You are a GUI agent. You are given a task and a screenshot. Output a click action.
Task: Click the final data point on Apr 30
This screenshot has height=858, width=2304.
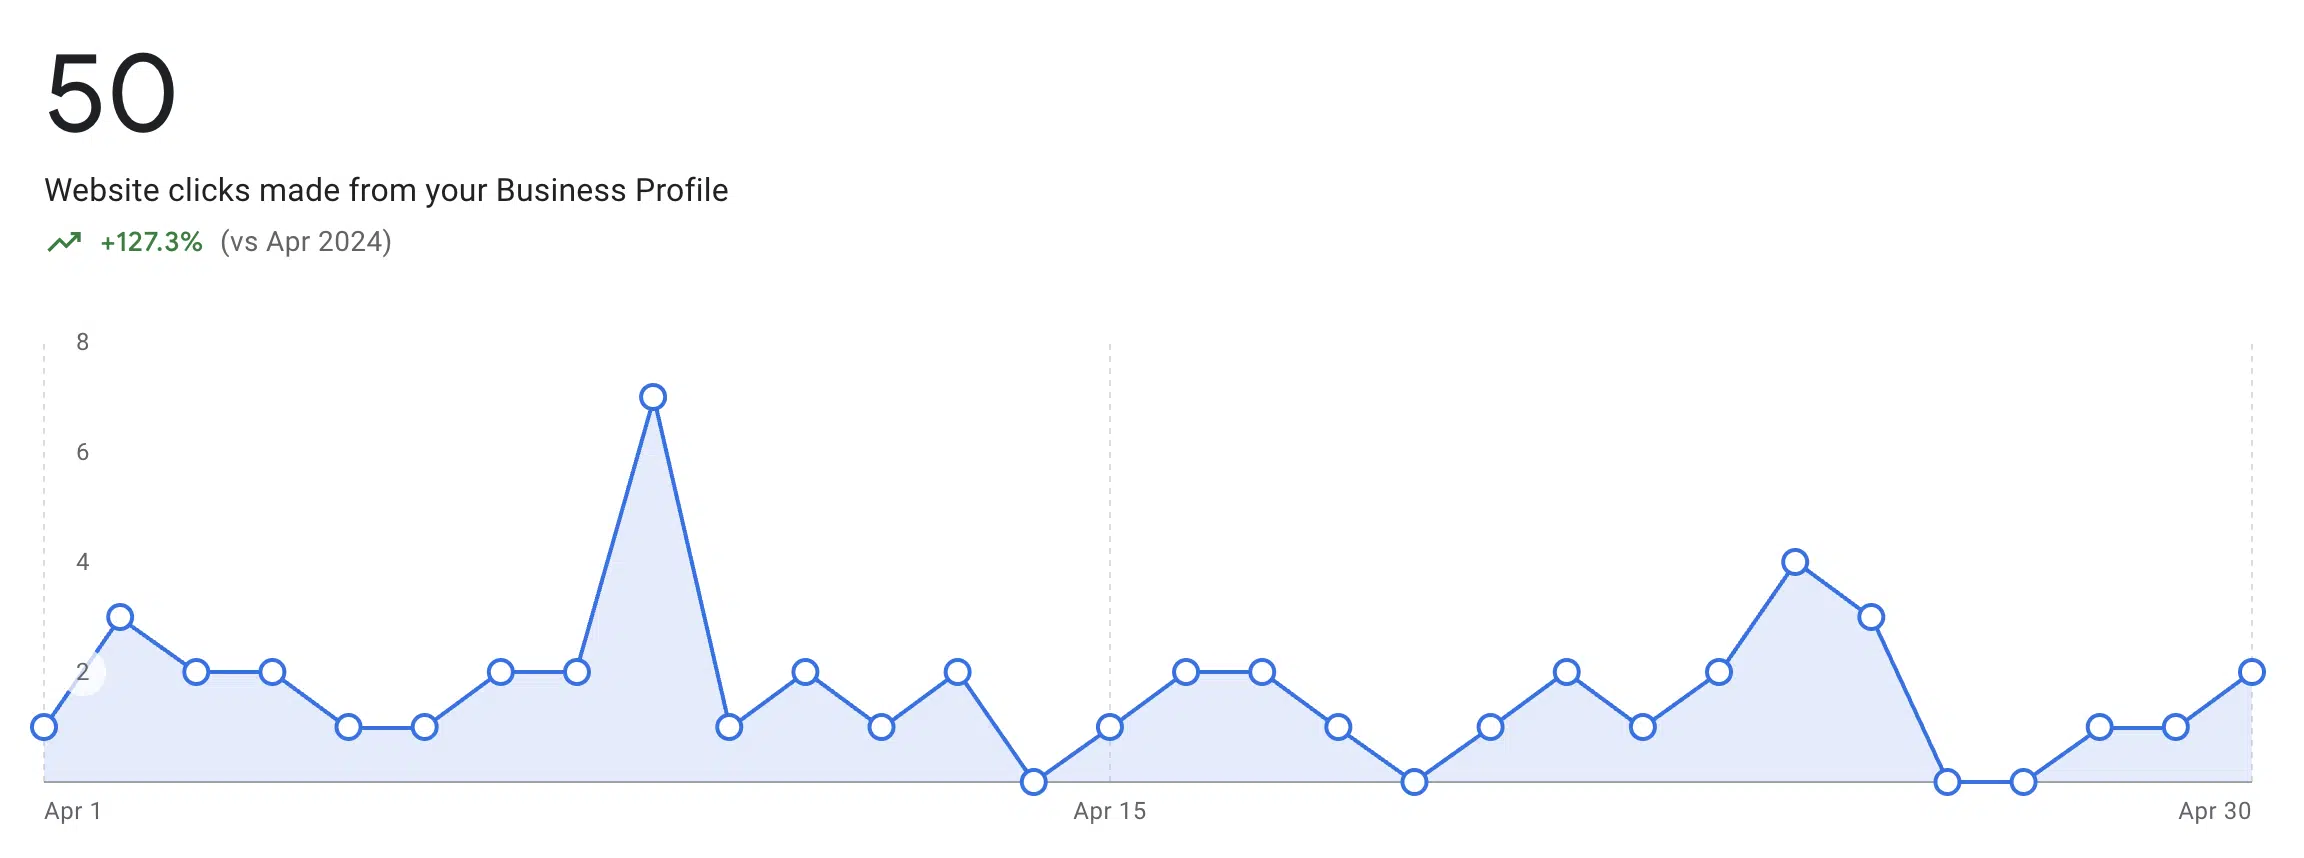(x=2252, y=672)
